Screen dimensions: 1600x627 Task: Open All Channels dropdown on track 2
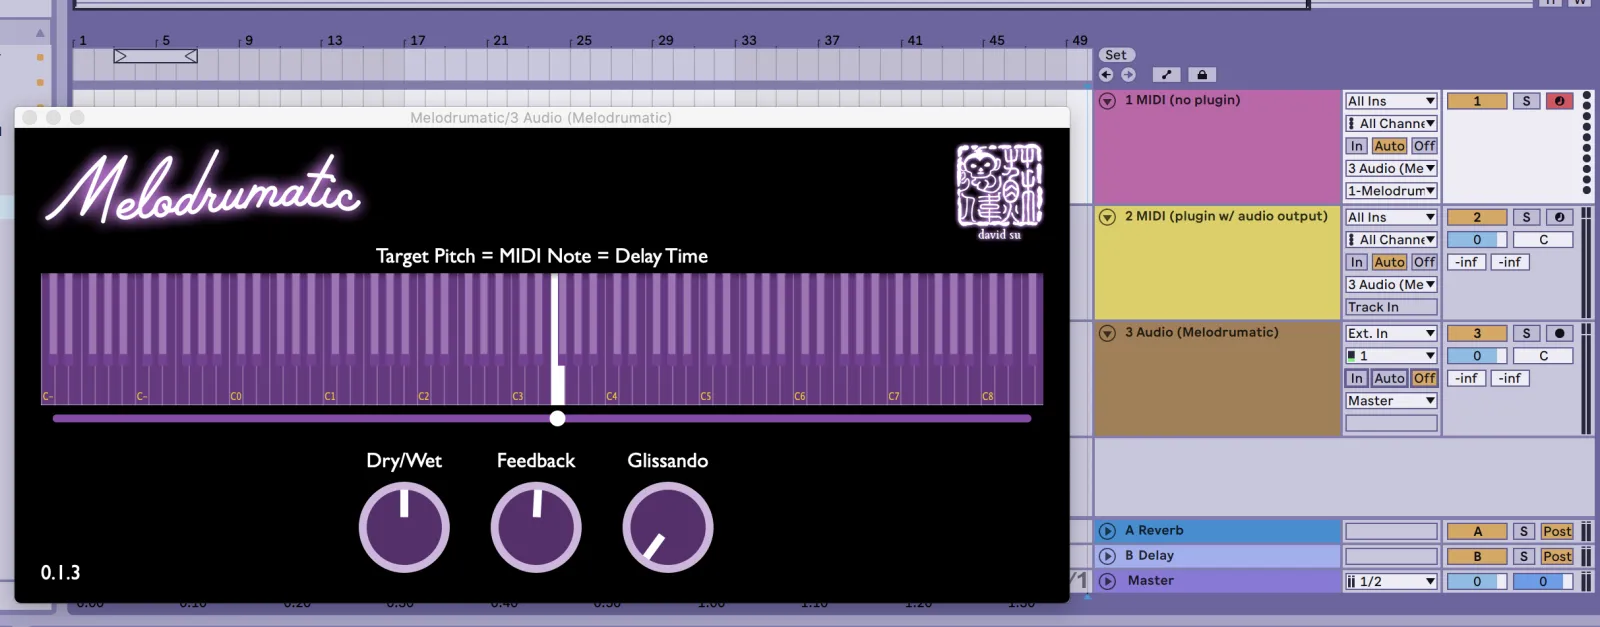click(x=1391, y=239)
